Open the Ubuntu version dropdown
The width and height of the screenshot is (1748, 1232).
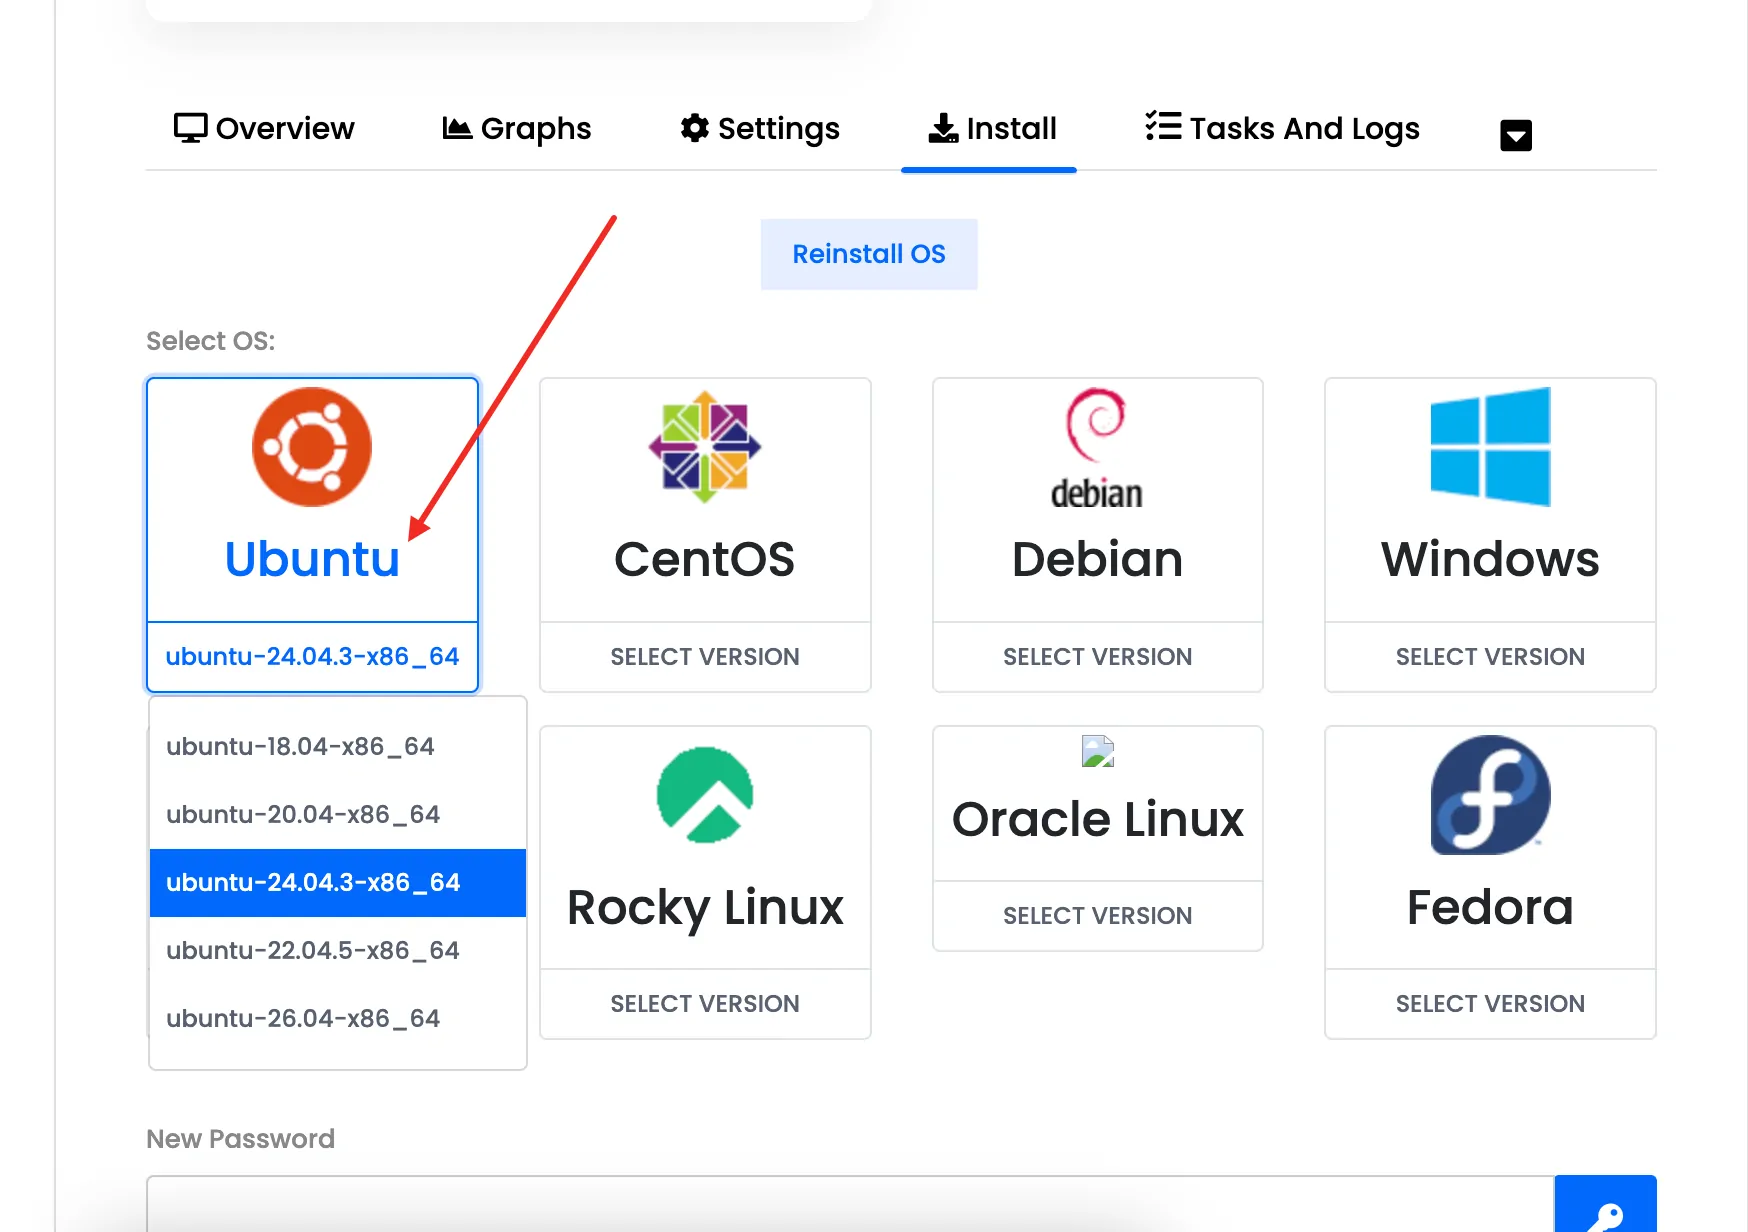[x=312, y=657]
